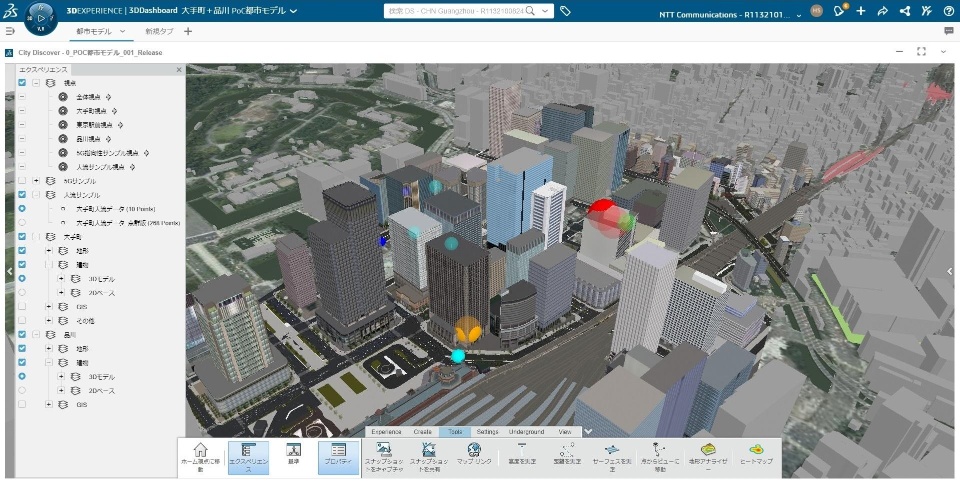
Task: Open the Map Link globe tool
Action: tap(474, 450)
